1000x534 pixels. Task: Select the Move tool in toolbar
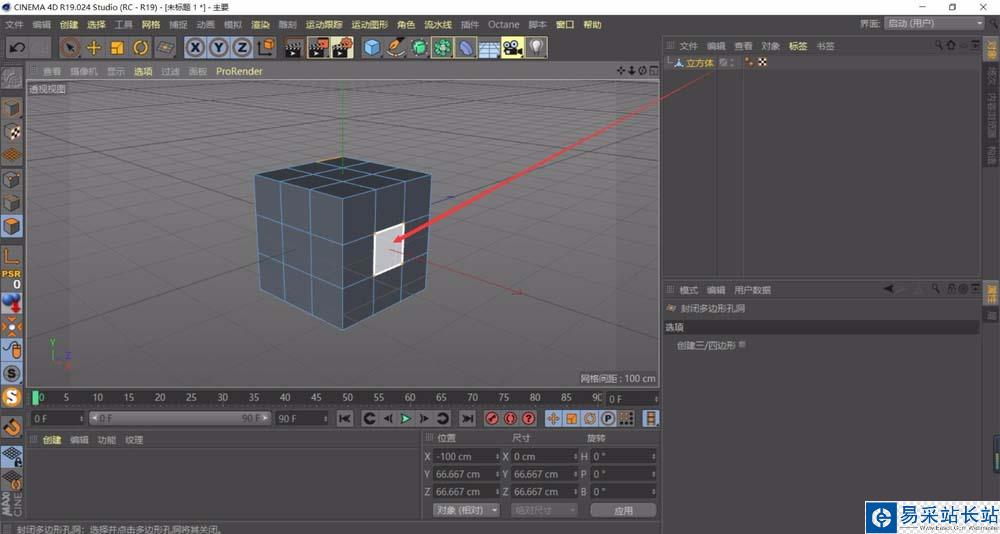click(94, 47)
